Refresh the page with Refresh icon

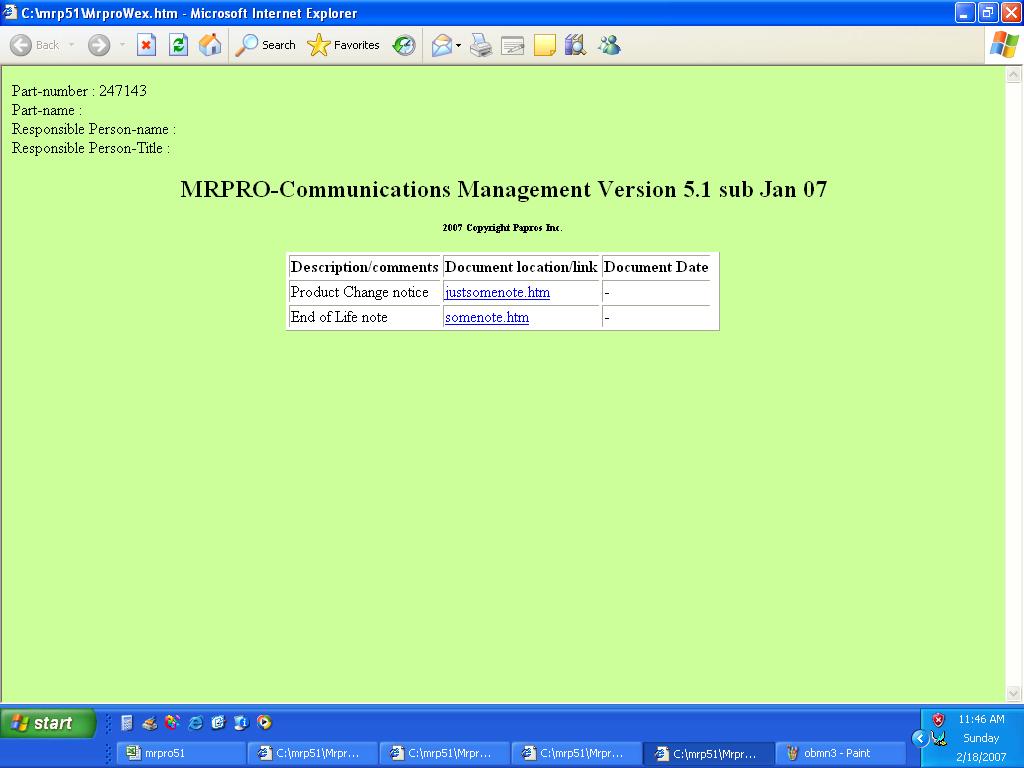pyautogui.click(x=178, y=45)
